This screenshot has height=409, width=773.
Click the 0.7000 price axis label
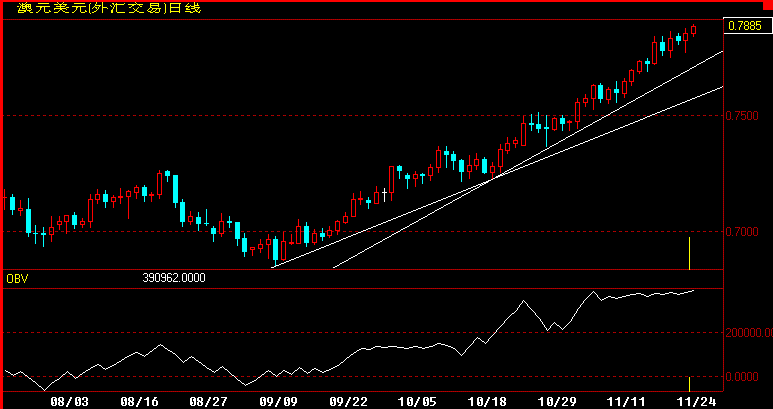pos(742,232)
